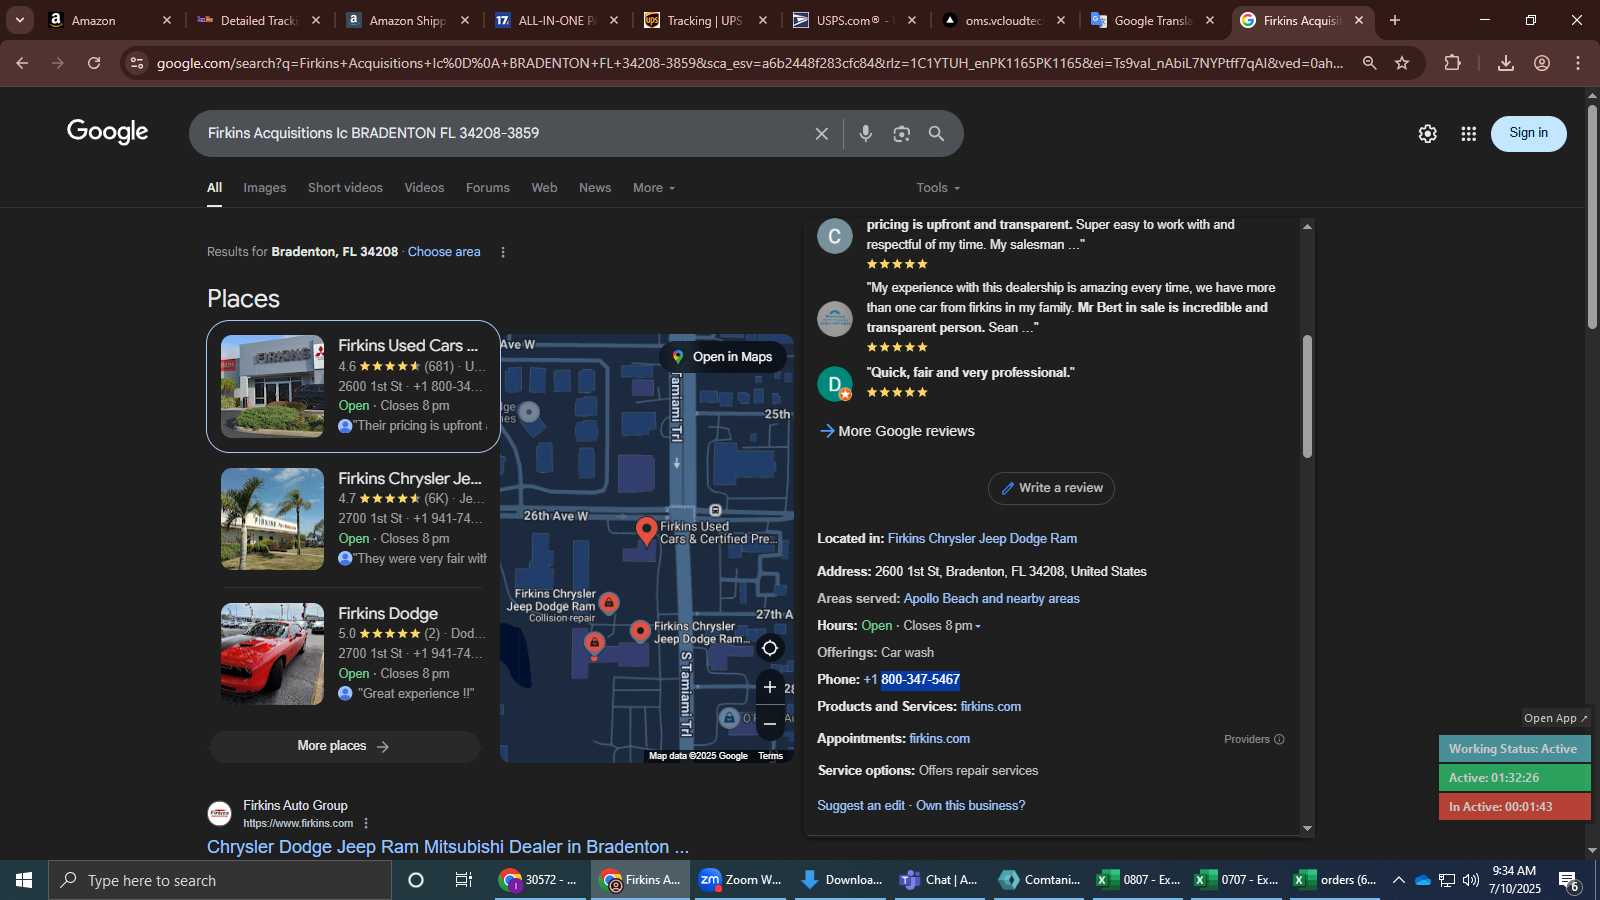The width and height of the screenshot is (1600, 900).
Task: Open orders Excel workbook in taskbar
Action: (x=1336, y=880)
